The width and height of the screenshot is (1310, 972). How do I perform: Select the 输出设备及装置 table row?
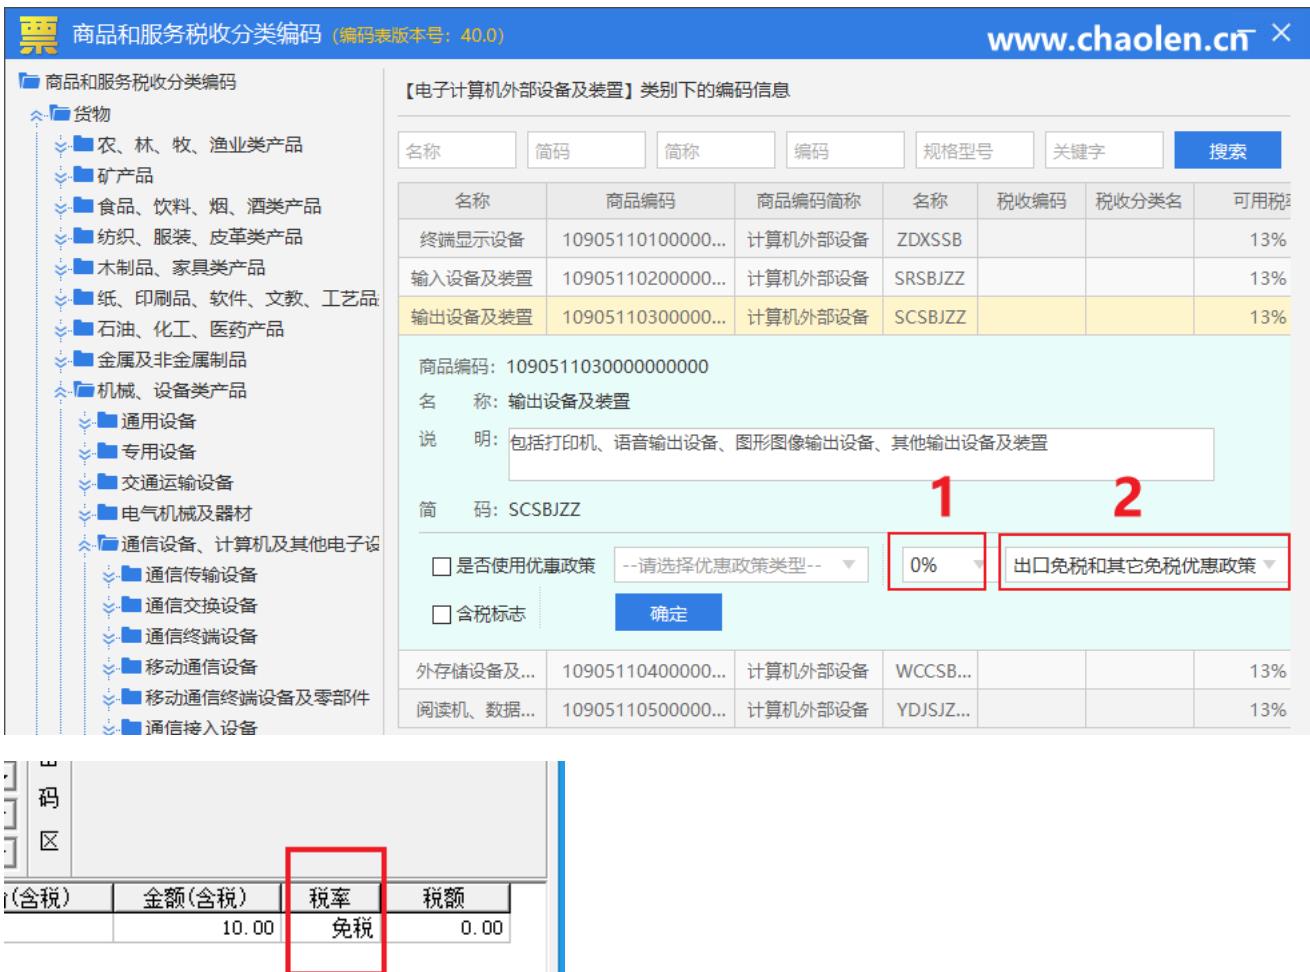[x=844, y=317]
